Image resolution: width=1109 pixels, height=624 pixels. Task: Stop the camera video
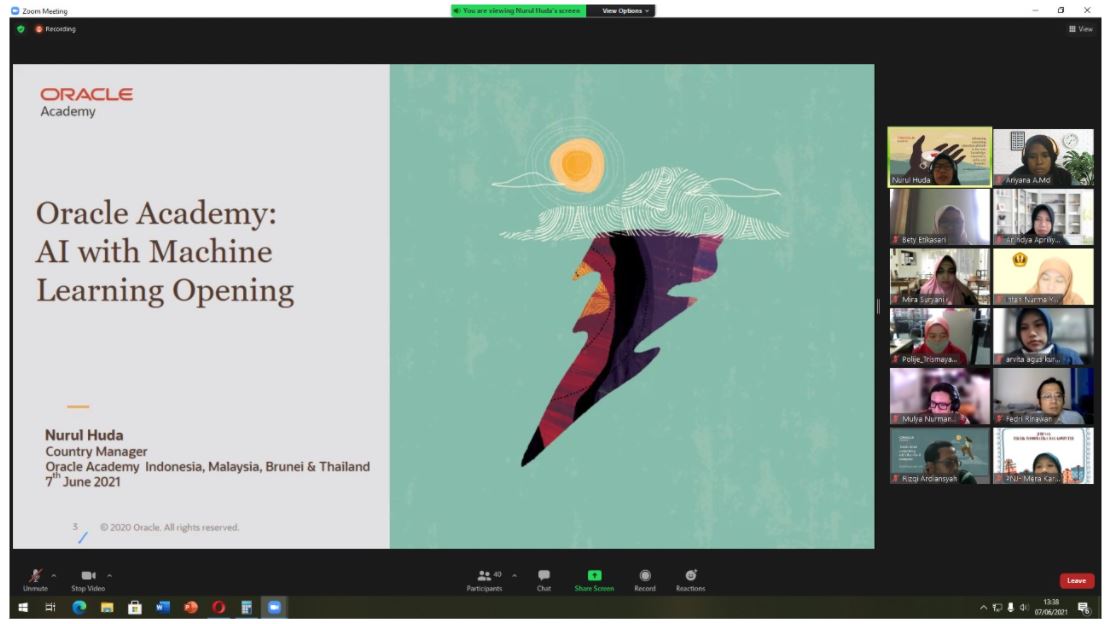[x=87, y=579]
